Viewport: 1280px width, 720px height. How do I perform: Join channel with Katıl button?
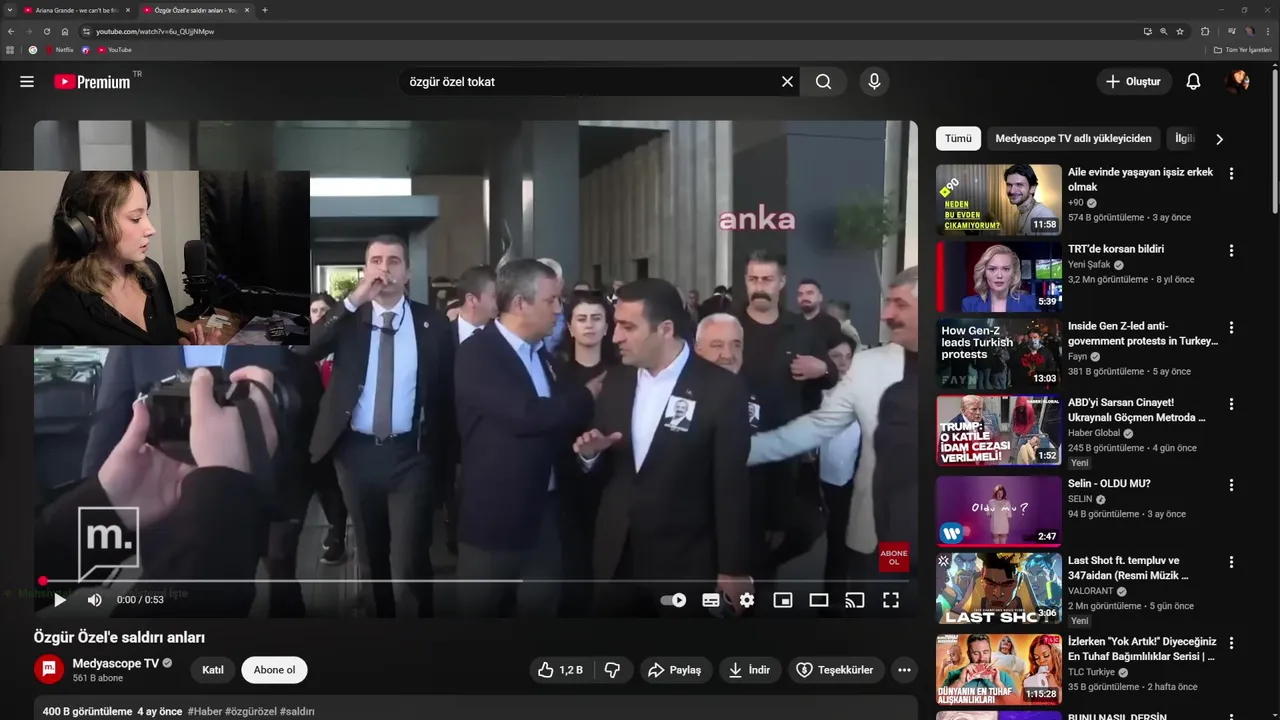pos(213,670)
